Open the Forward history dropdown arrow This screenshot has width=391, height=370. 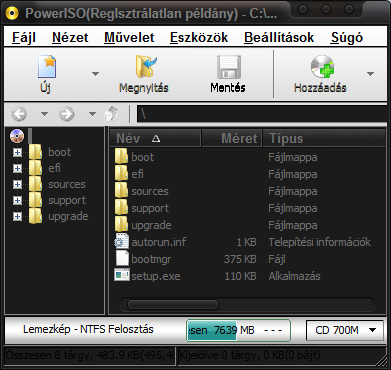[x=92, y=114]
